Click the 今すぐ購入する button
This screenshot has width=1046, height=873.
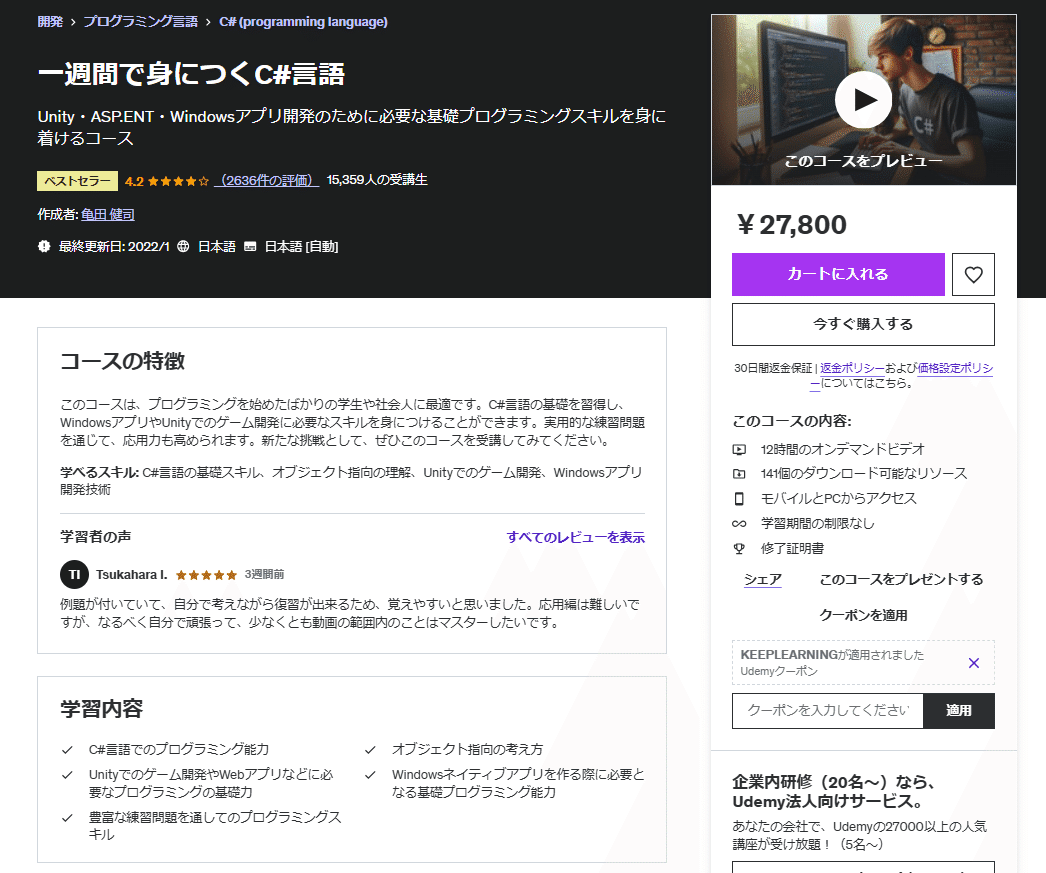pos(863,324)
